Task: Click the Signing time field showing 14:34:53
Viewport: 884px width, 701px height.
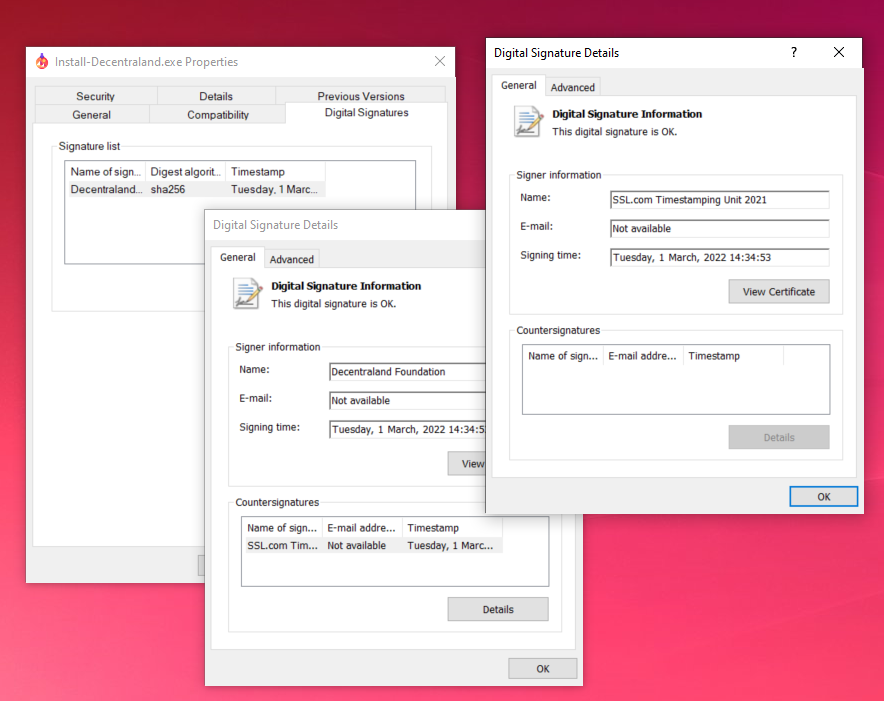Action: (718, 257)
